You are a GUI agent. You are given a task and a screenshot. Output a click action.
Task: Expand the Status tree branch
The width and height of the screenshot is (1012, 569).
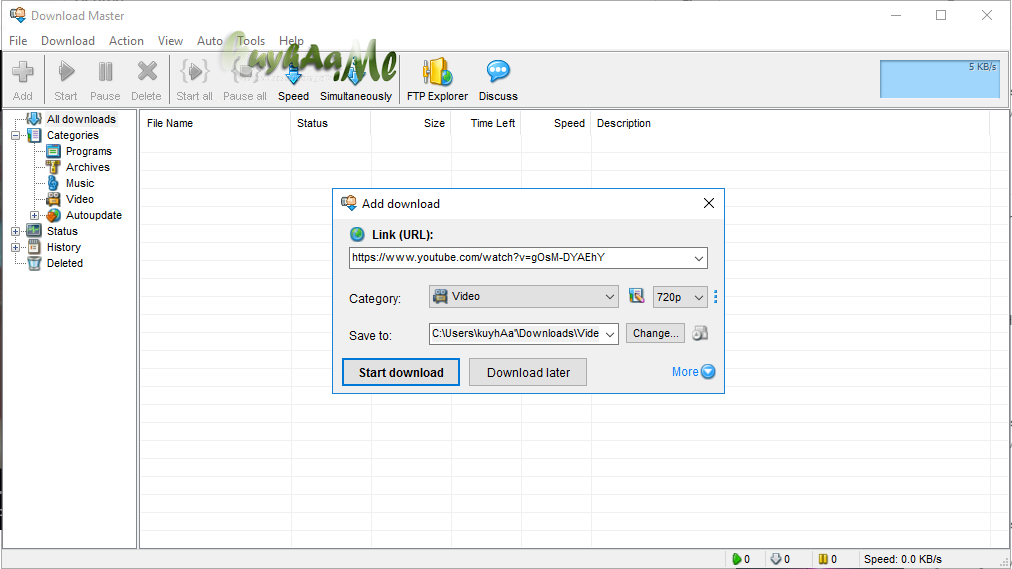click(15, 232)
